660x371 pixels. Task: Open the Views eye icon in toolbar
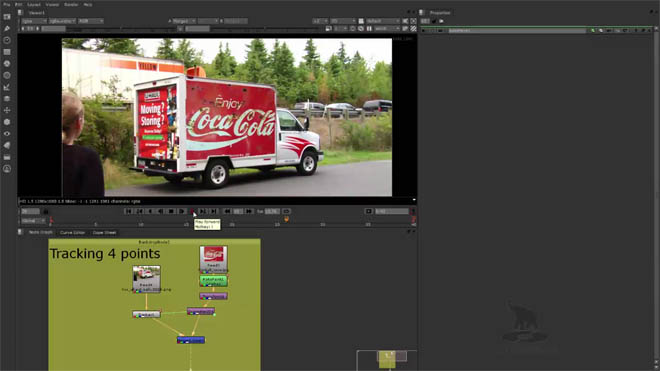(x=7, y=134)
